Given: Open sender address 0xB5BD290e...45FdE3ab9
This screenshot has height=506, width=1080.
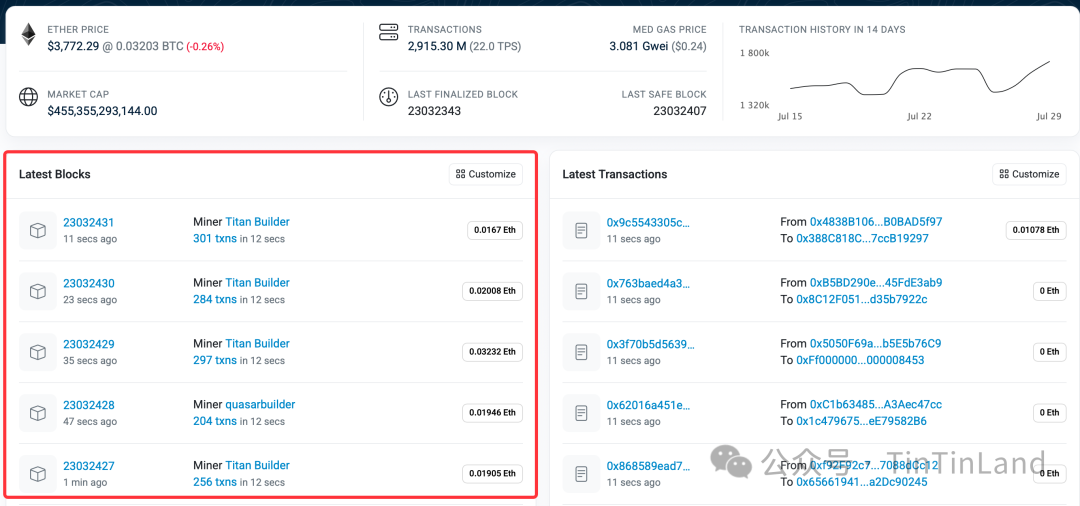Looking at the screenshot, I should click(876, 282).
